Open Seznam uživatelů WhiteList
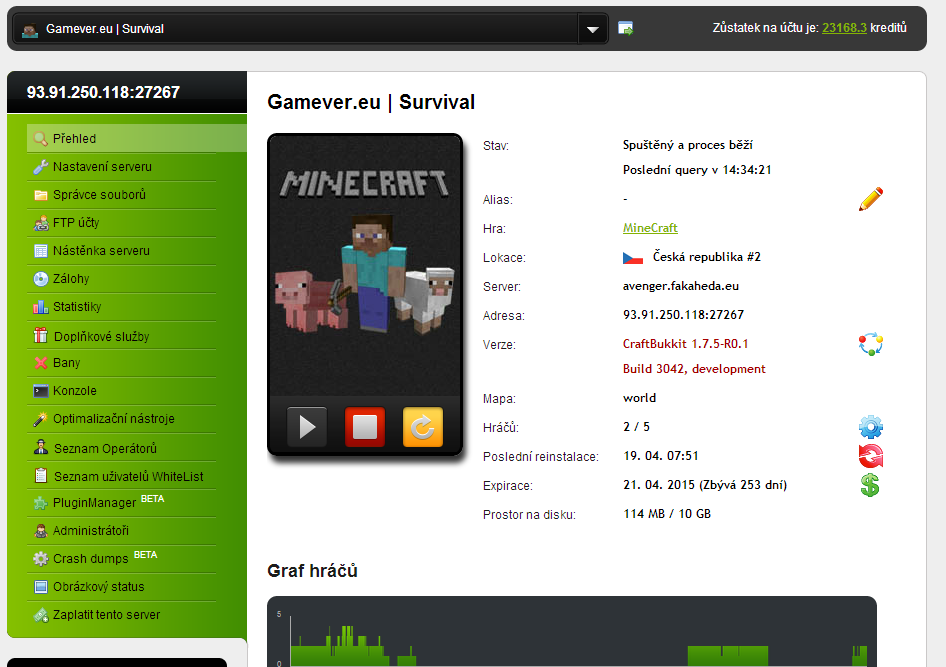Viewport: 946px width, 667px height. (121, 476)
